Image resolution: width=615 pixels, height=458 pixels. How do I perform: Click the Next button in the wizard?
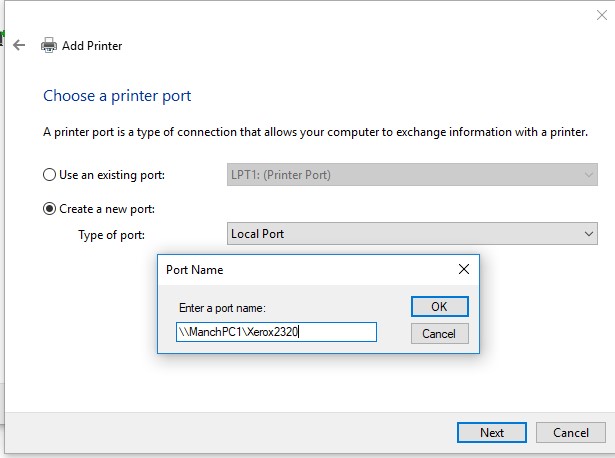[x=491, y=432]
